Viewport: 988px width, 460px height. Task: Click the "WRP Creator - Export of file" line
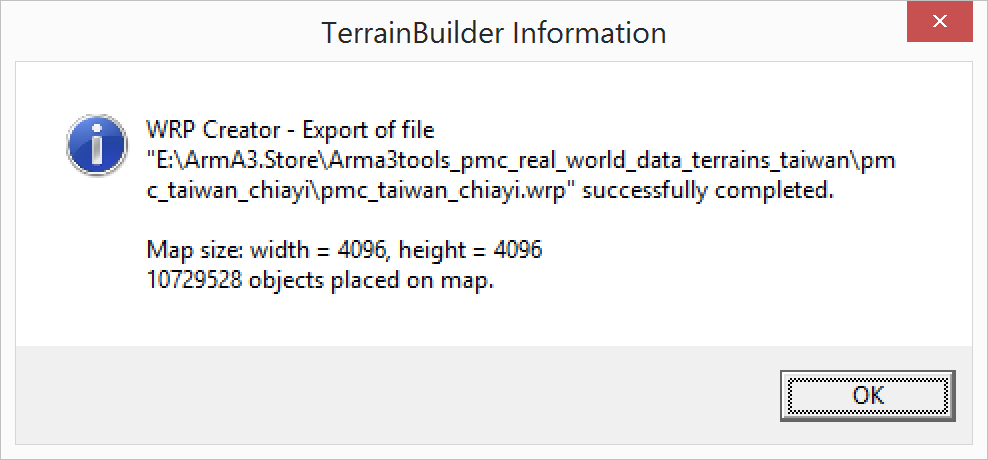[291, 130]
